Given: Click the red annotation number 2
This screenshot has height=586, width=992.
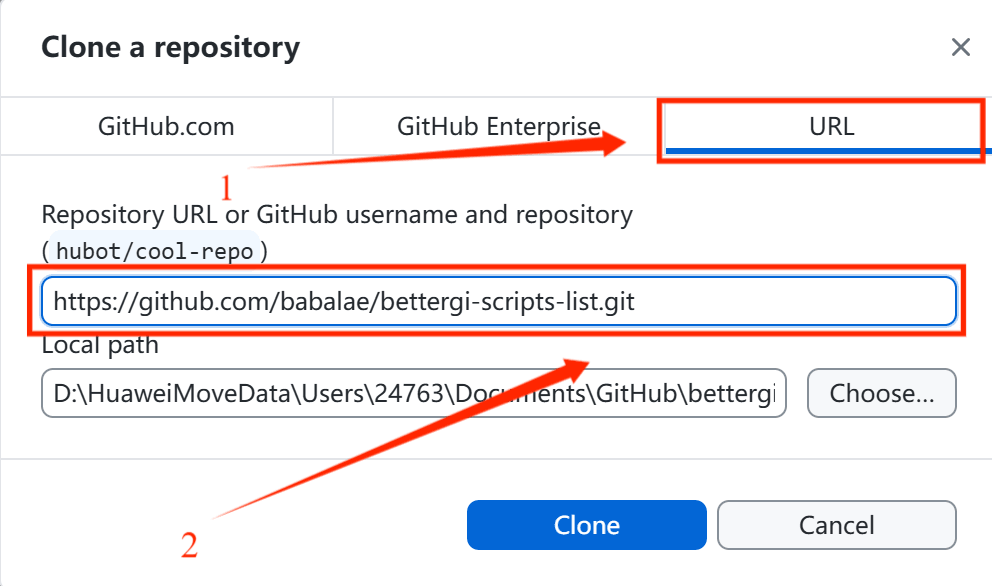Looking at the screenshot, I should (x=189, y=545).
